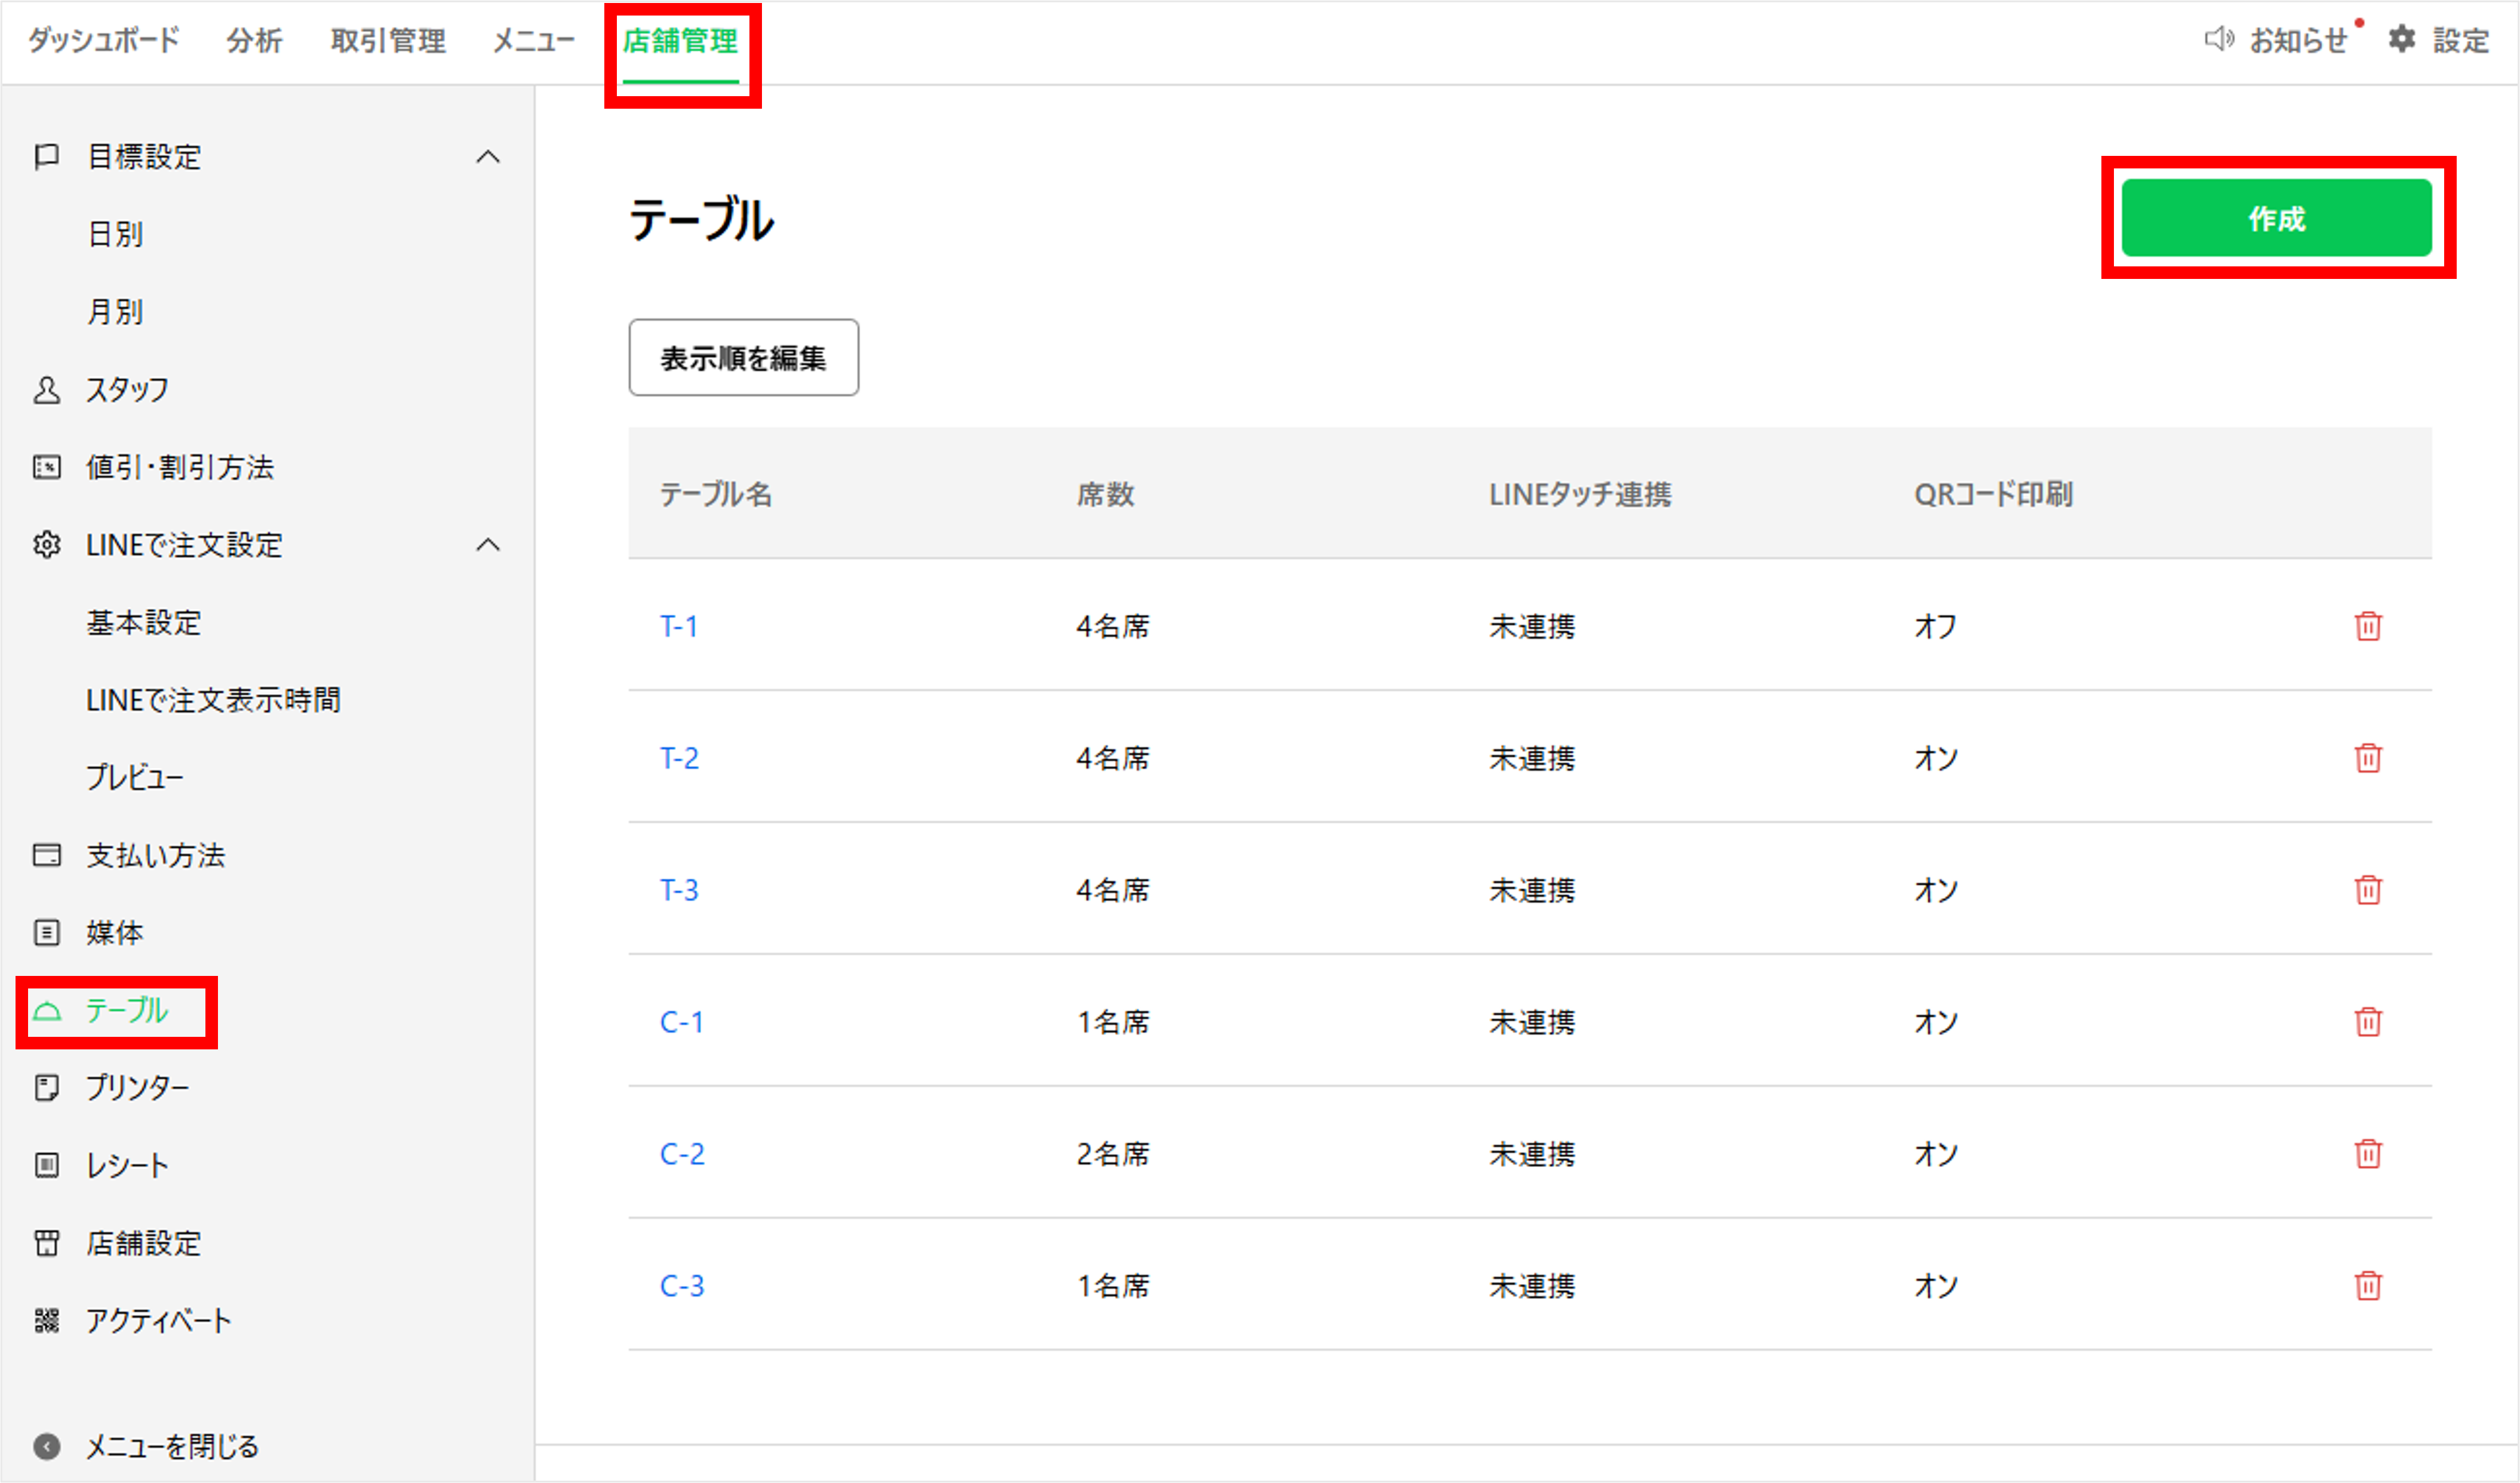2520x1483 pixels.
Task: Click the shop icon beside 店舗設定
Action: click(46, 1243)
